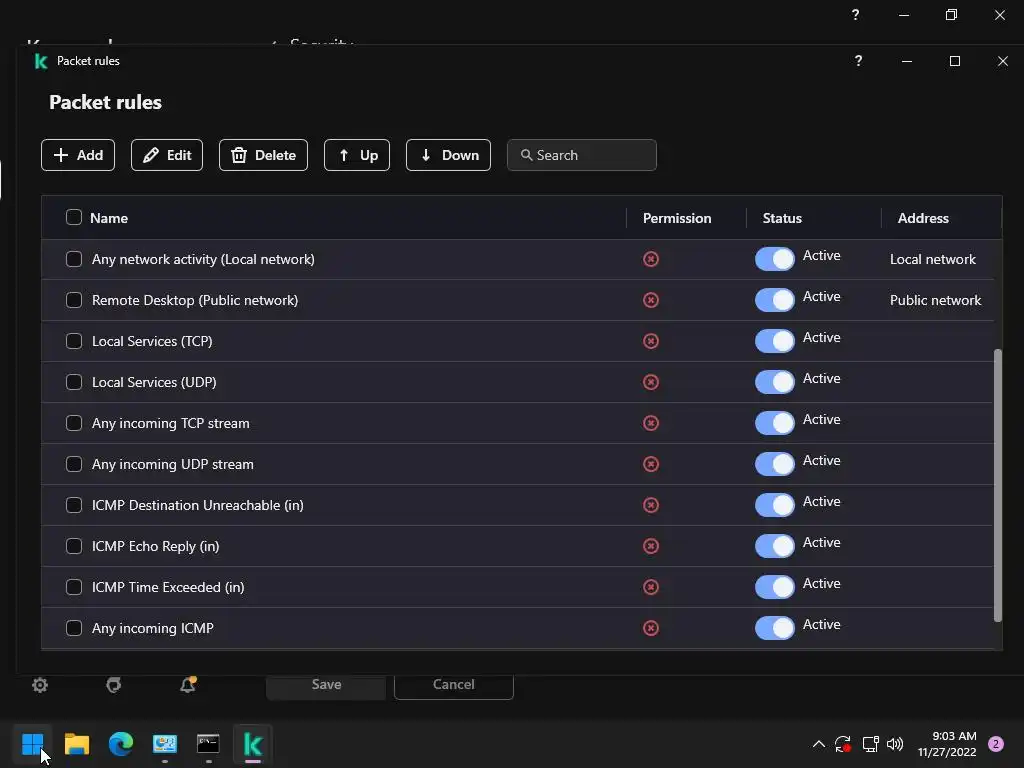This screenshot has width=1024, height=768.
Task: Open the Windows Start menu
Action: (x=32, y=744)
